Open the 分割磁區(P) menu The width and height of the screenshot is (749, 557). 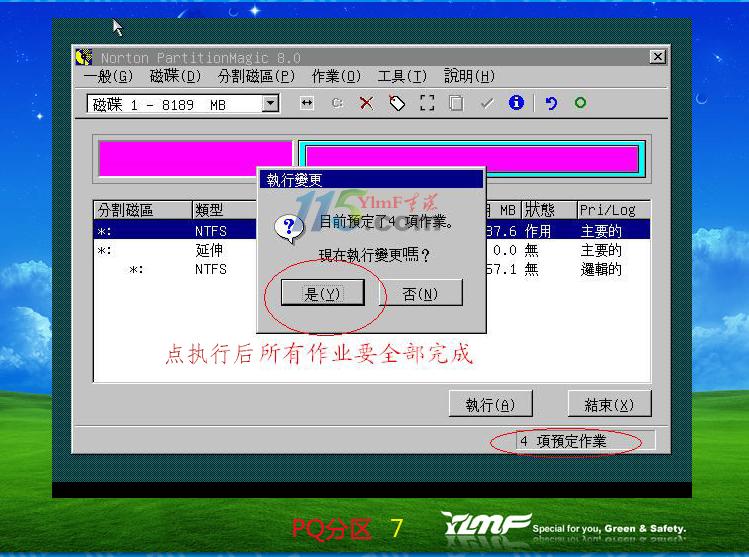coord(256,76)
